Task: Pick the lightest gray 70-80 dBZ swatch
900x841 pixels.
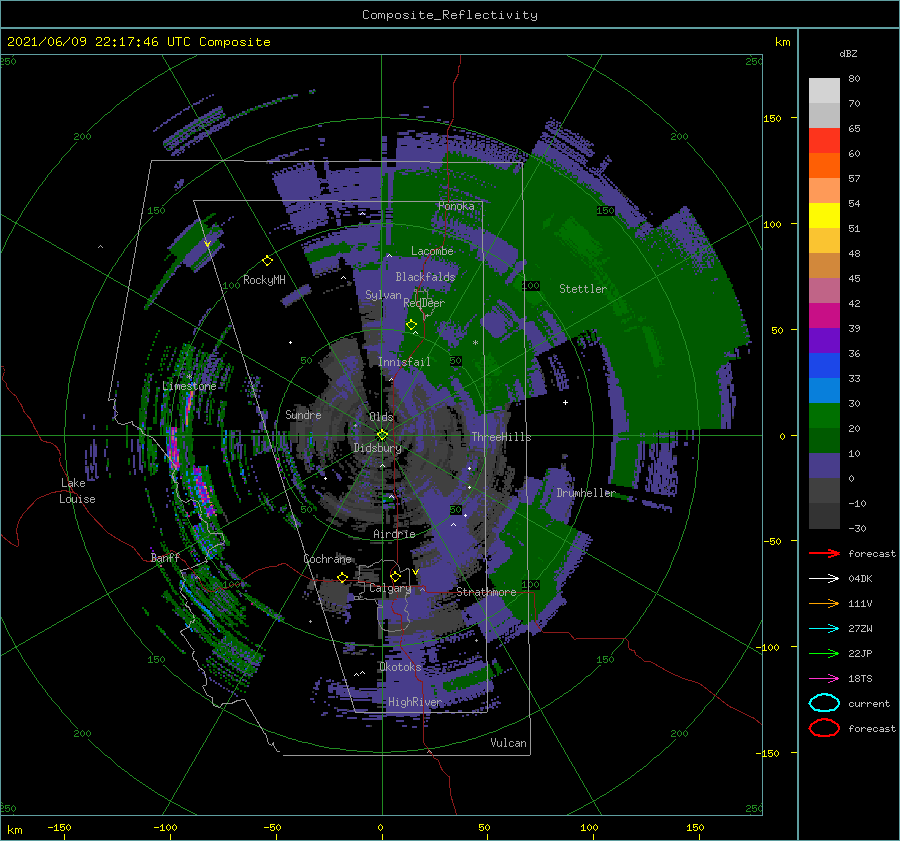Action: (824, 91)
